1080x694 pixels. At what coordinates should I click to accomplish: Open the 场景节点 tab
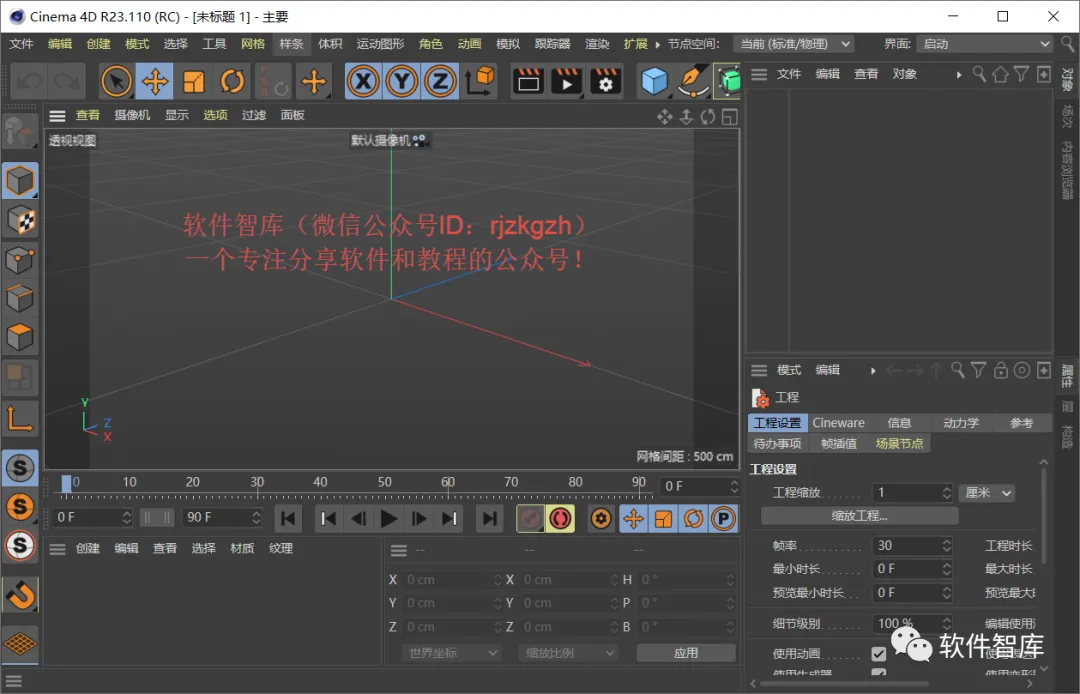click(x=900, y=443)
